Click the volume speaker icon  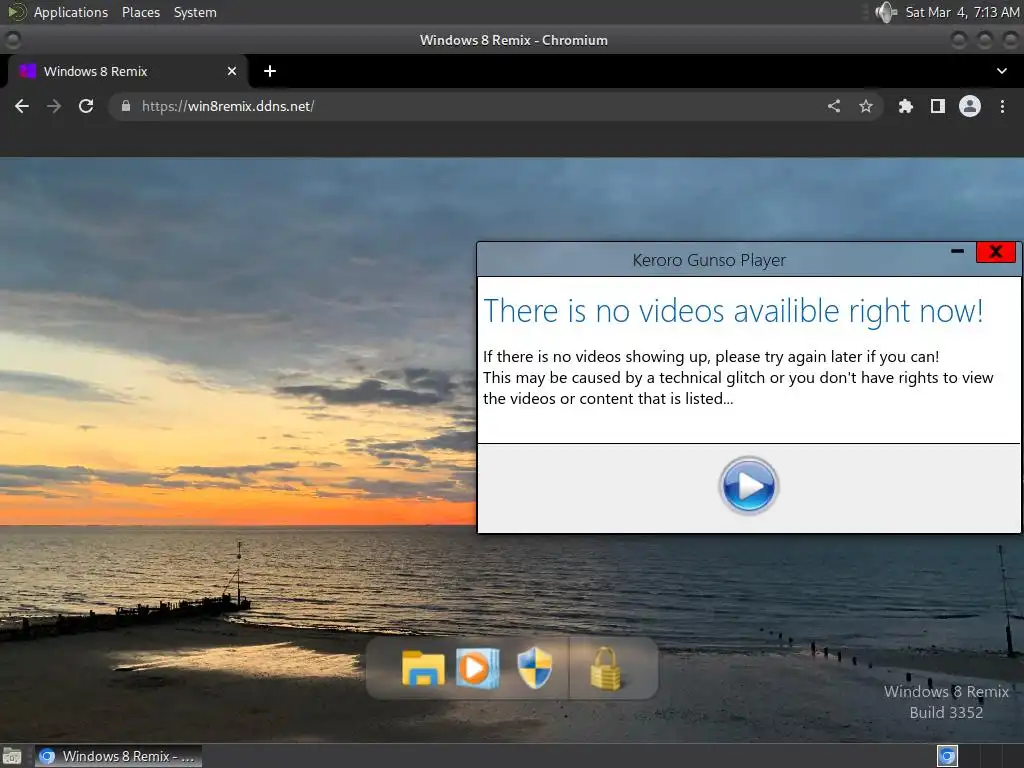click(886, 12)
